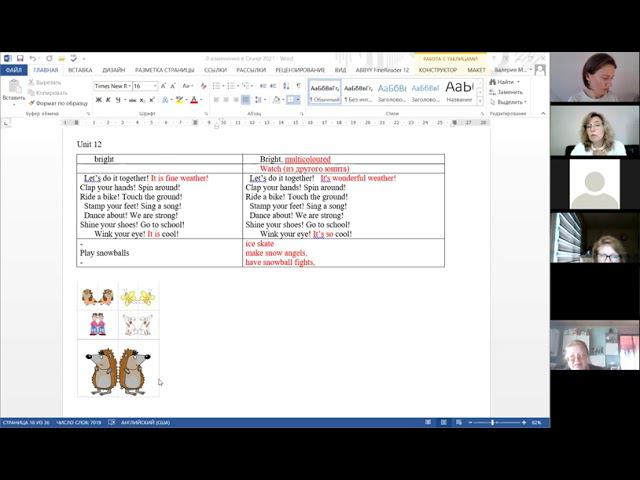Image resolution: width=640 pixels, height=480 pixels.
Task: Click the Redo icon in the quick access toolbar
Action: pyautogui.click(x=49, y=59)
